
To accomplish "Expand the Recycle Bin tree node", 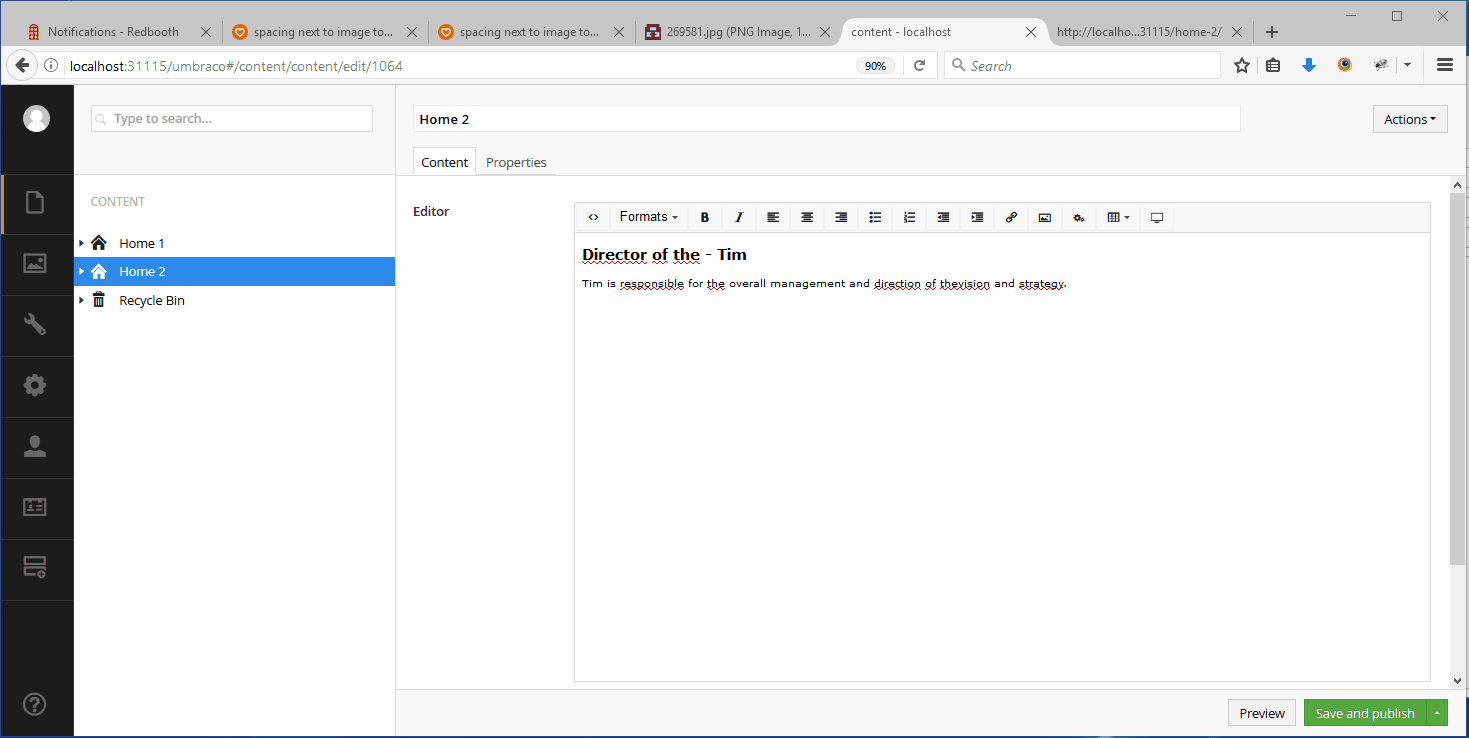I will [x=82, y=300].
